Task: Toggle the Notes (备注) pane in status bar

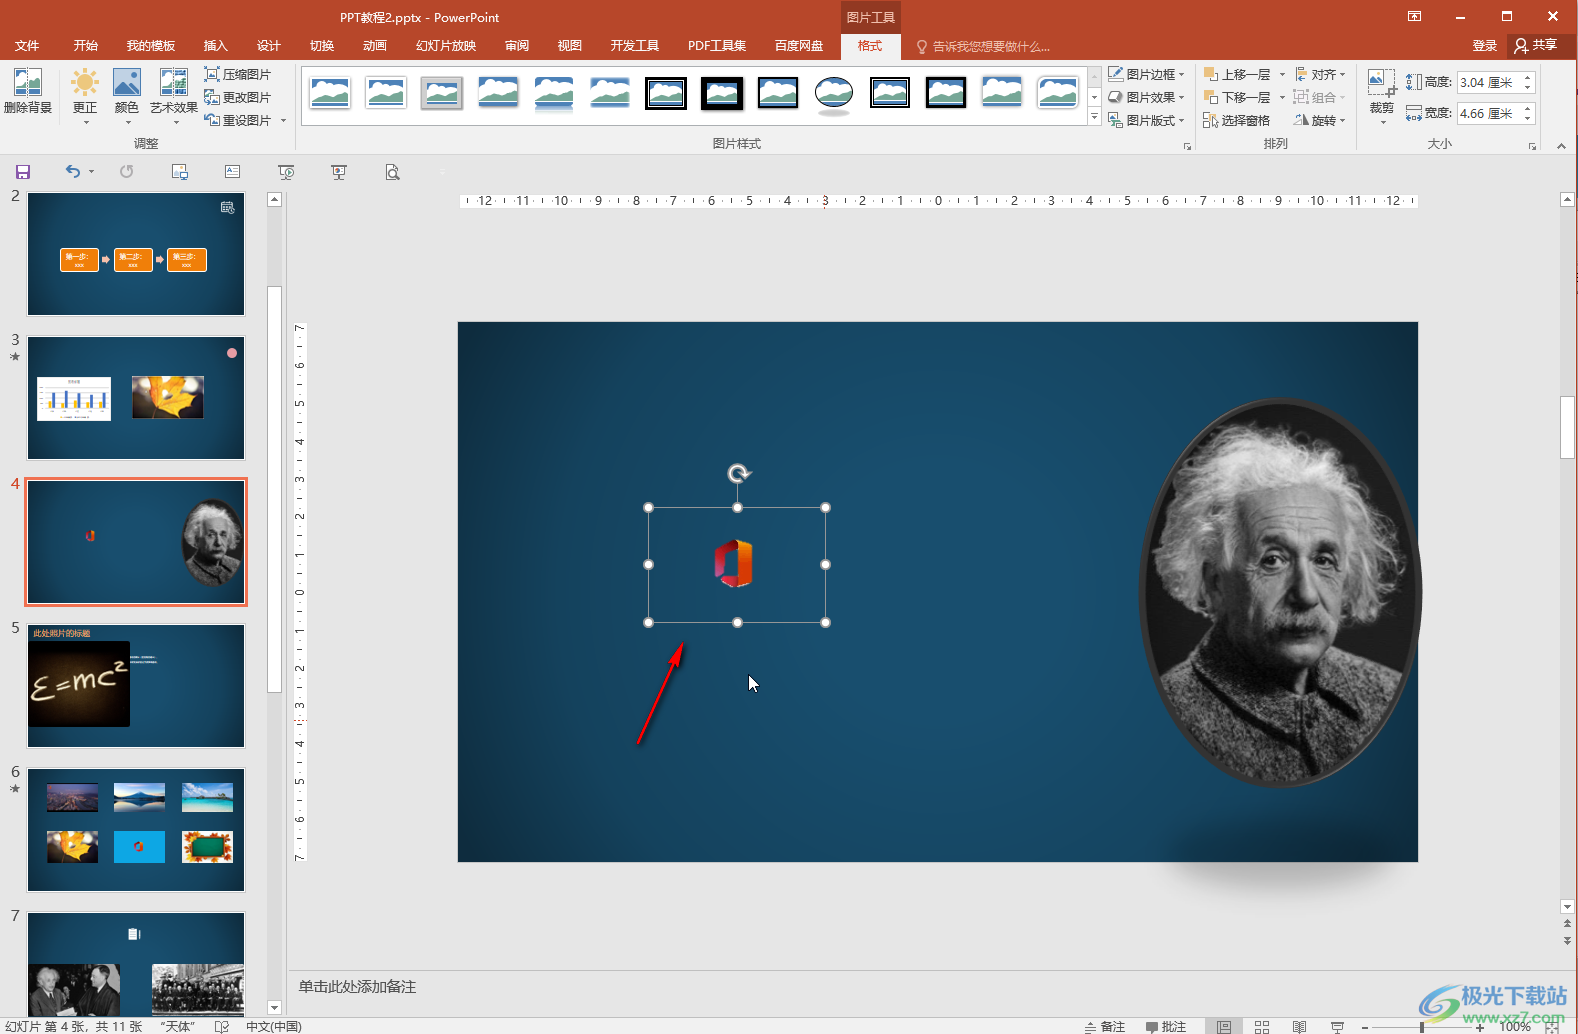Action: pos(1105,1027)
